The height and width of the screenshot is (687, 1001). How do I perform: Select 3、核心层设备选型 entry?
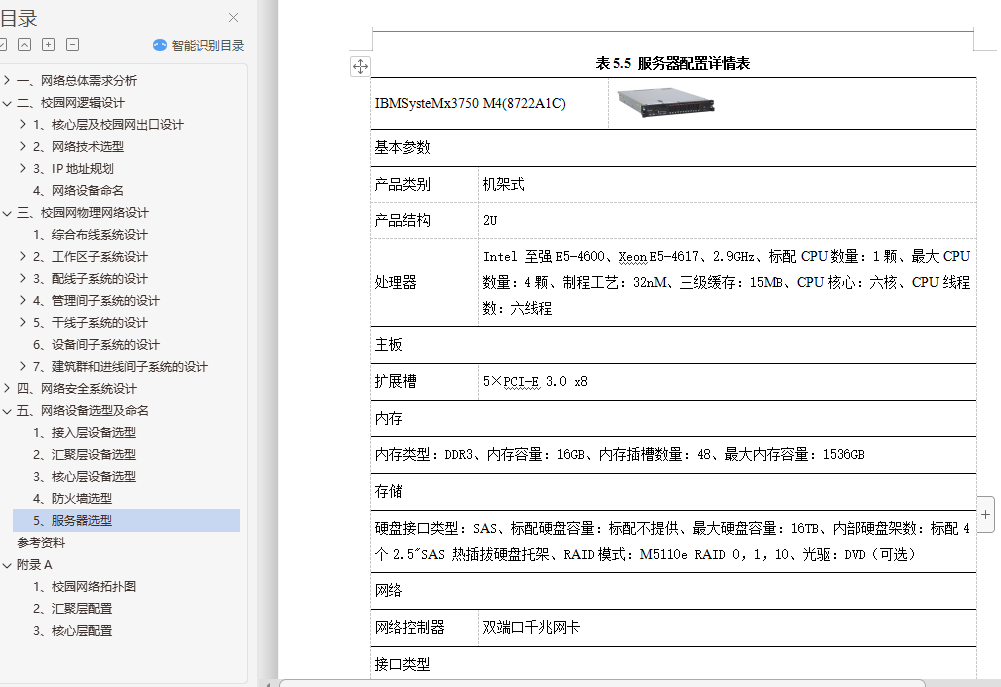tap(84, 476)
